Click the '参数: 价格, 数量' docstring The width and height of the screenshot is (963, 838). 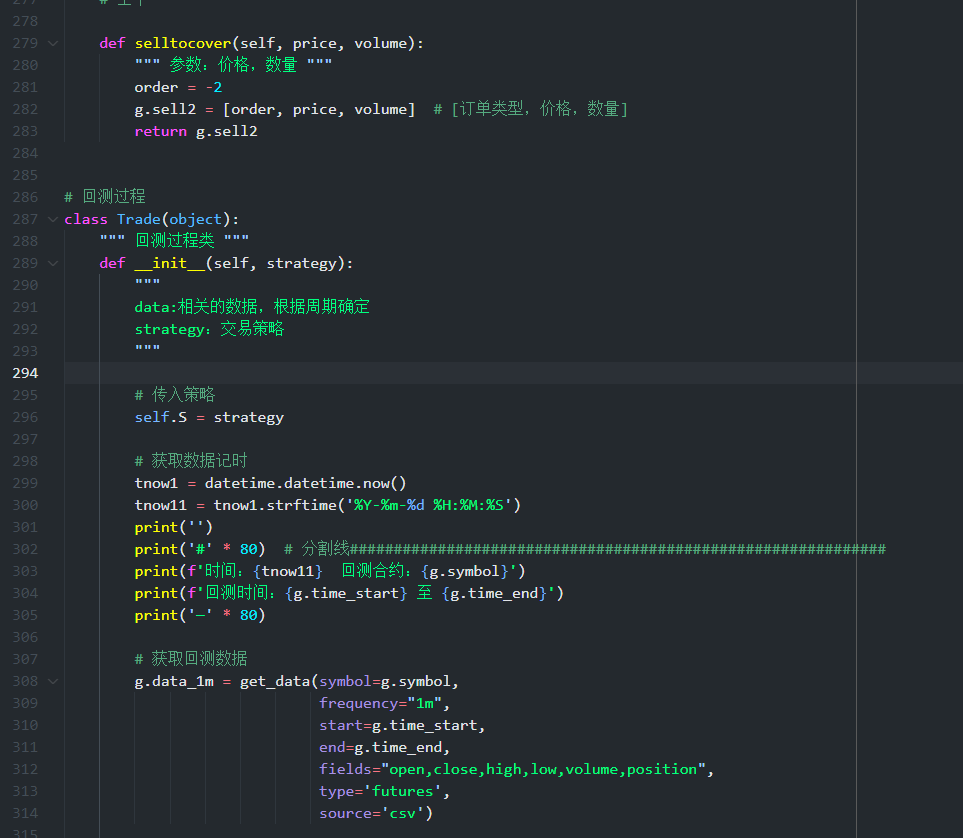point(233,65)
